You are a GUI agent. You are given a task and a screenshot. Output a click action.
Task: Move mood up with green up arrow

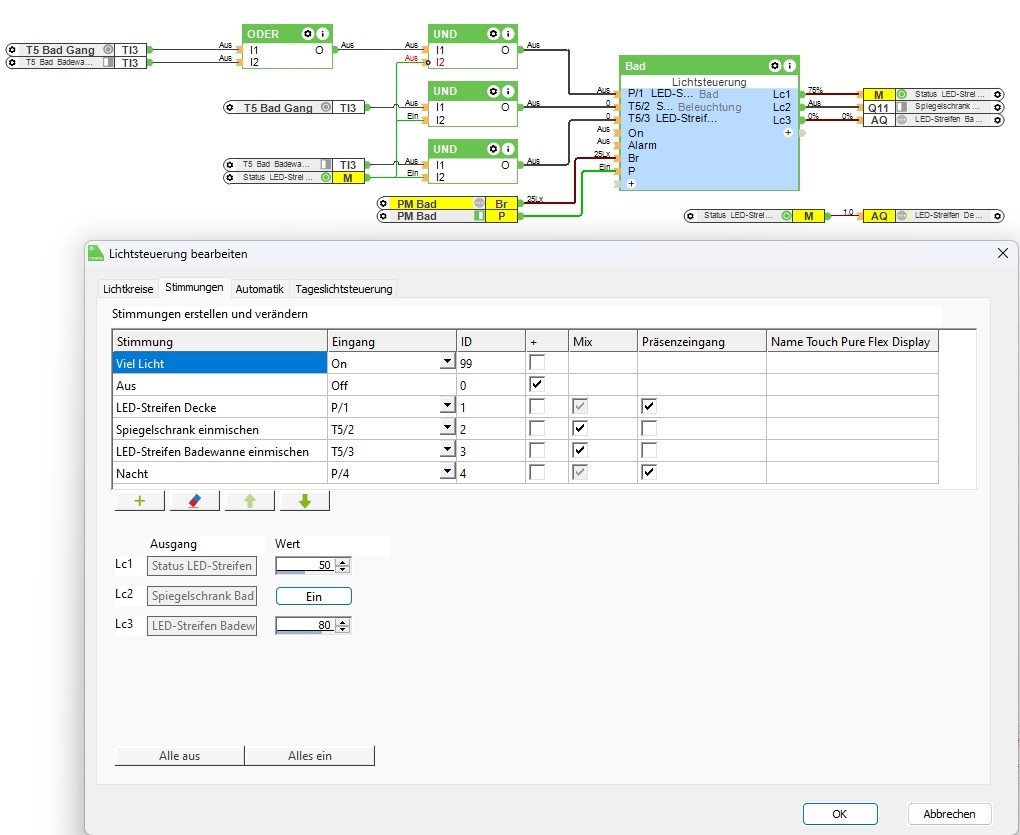[x=249, y=501]
